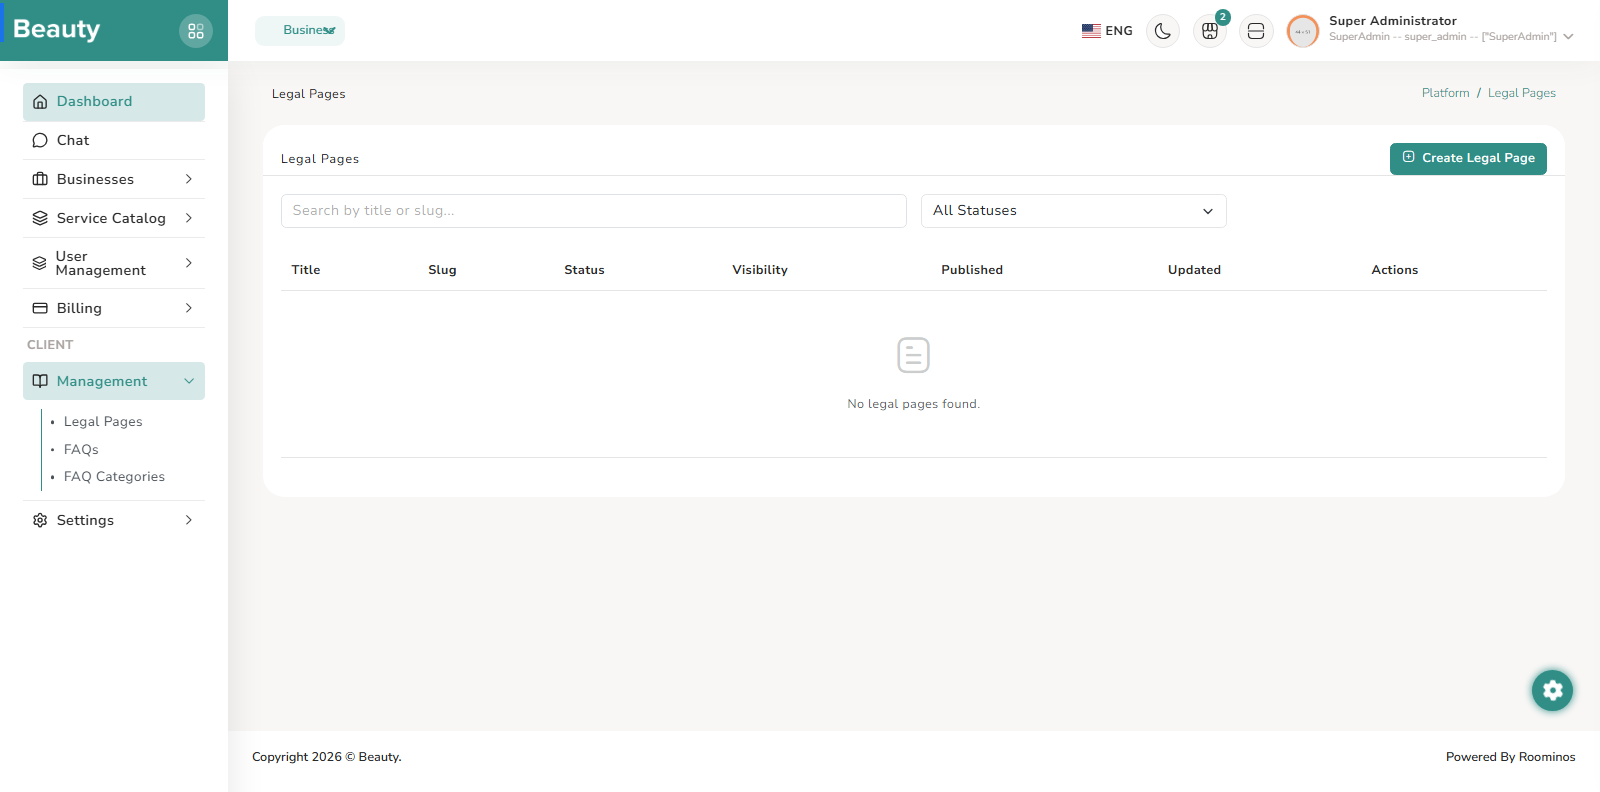Collapse the Management section chevron
The height and width of the screenshot is (792, 1600).
pos(188,381)
